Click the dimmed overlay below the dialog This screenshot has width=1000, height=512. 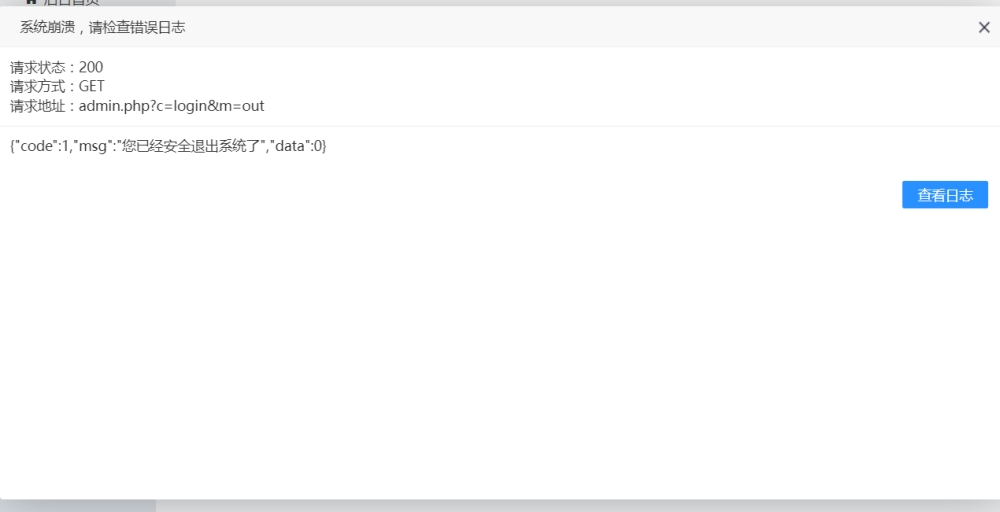(600, 506)
